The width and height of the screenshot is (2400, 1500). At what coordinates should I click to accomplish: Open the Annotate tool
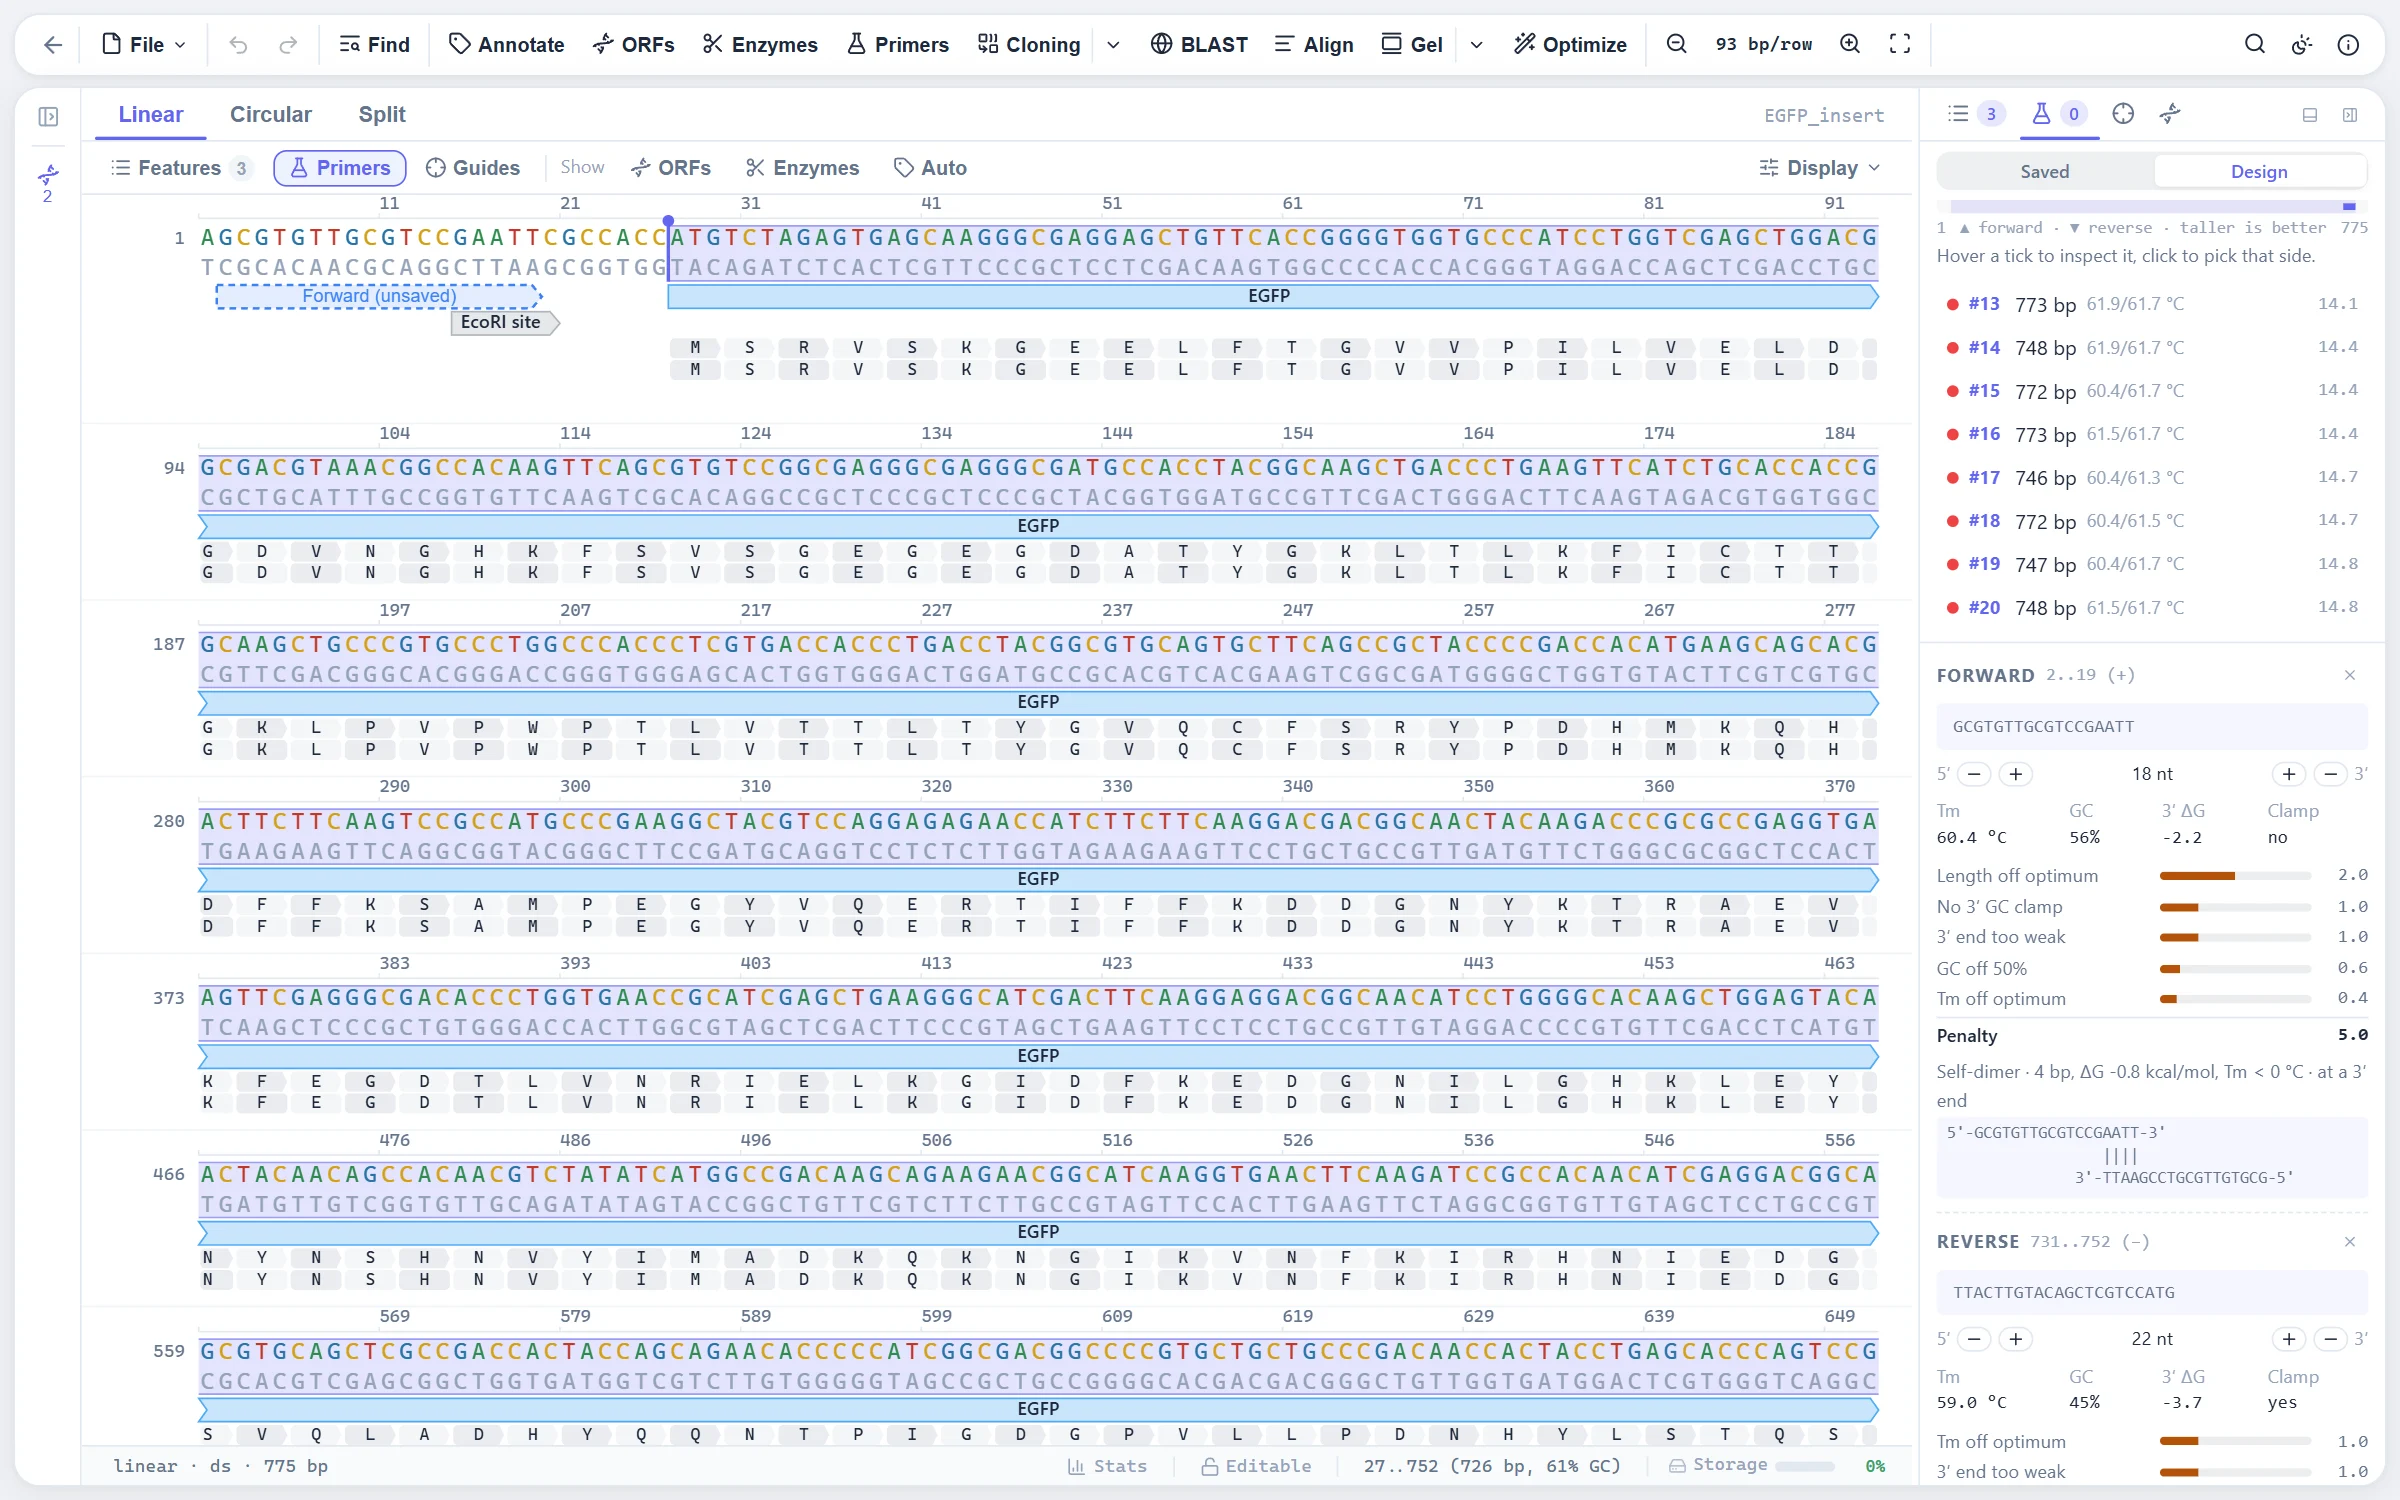507,44
